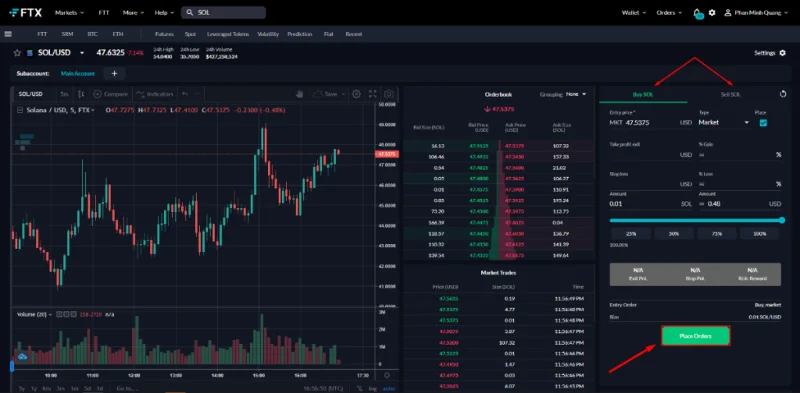The width and height of the screenshot is (800, 393).
Task: Open the Markets dropdown menu
Action: pos(69,13)
